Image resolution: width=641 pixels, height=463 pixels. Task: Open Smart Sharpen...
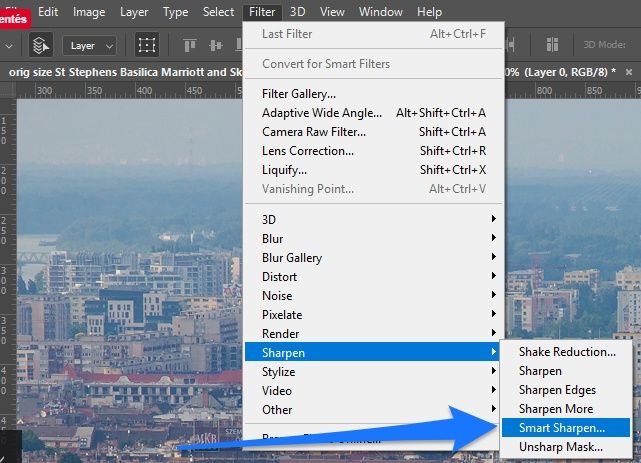point(566,428)
